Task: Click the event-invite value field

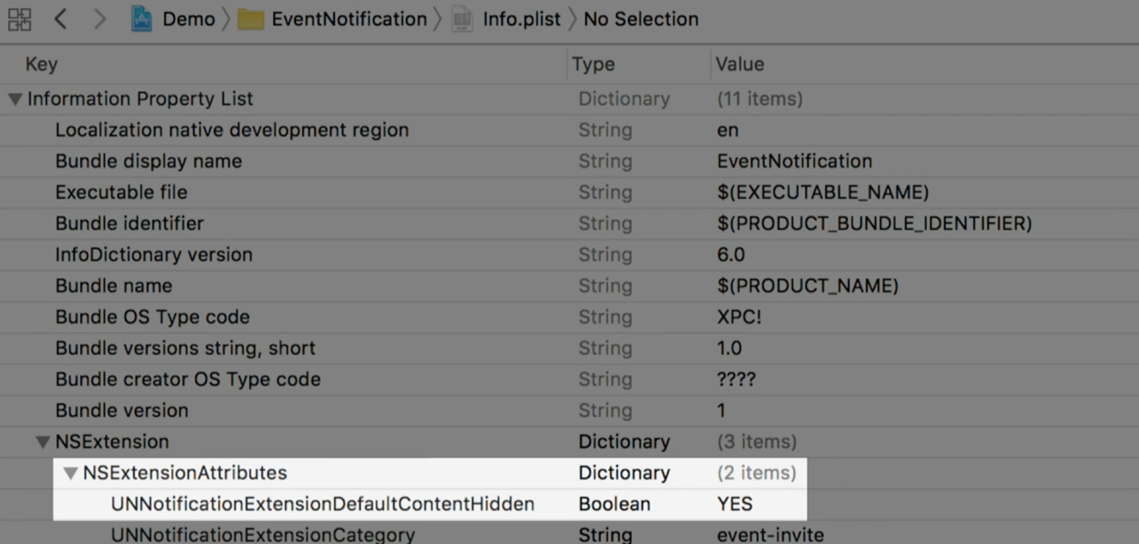Action: coord(770,535)
